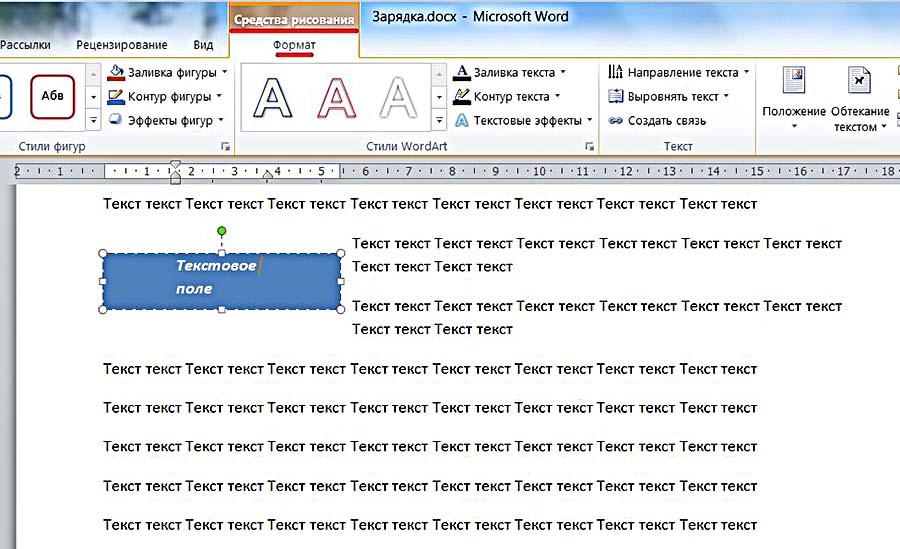Screen dimensions: 900x549
Task: Open the 'Направление текста' dropdown arrow
Action: coord(746,72)
